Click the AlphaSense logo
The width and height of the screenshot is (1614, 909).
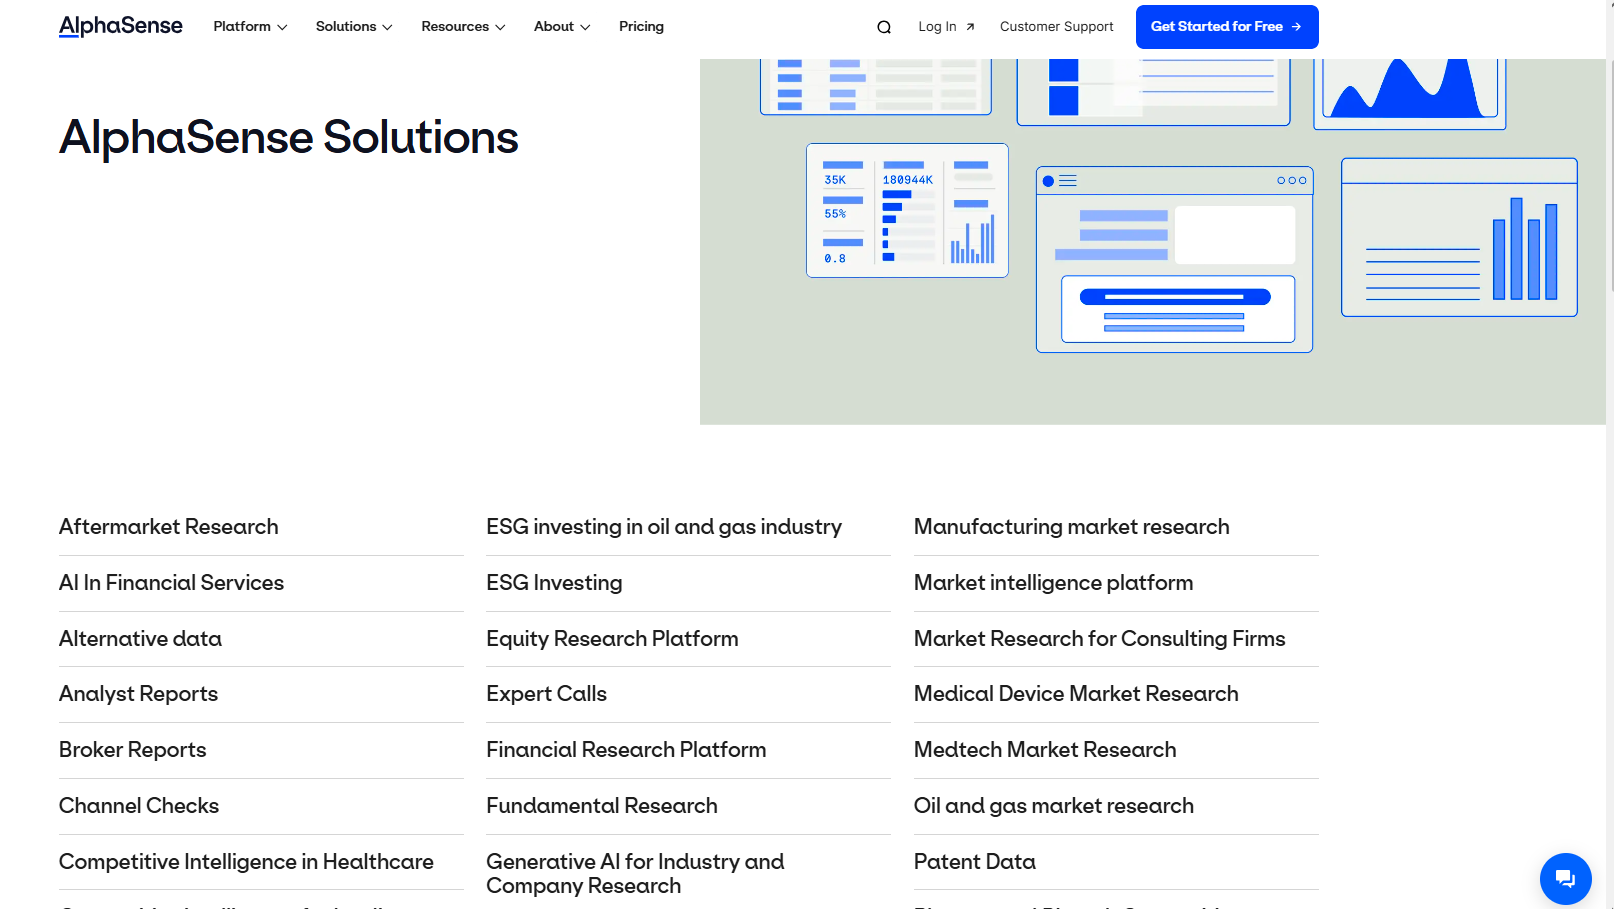121,26
